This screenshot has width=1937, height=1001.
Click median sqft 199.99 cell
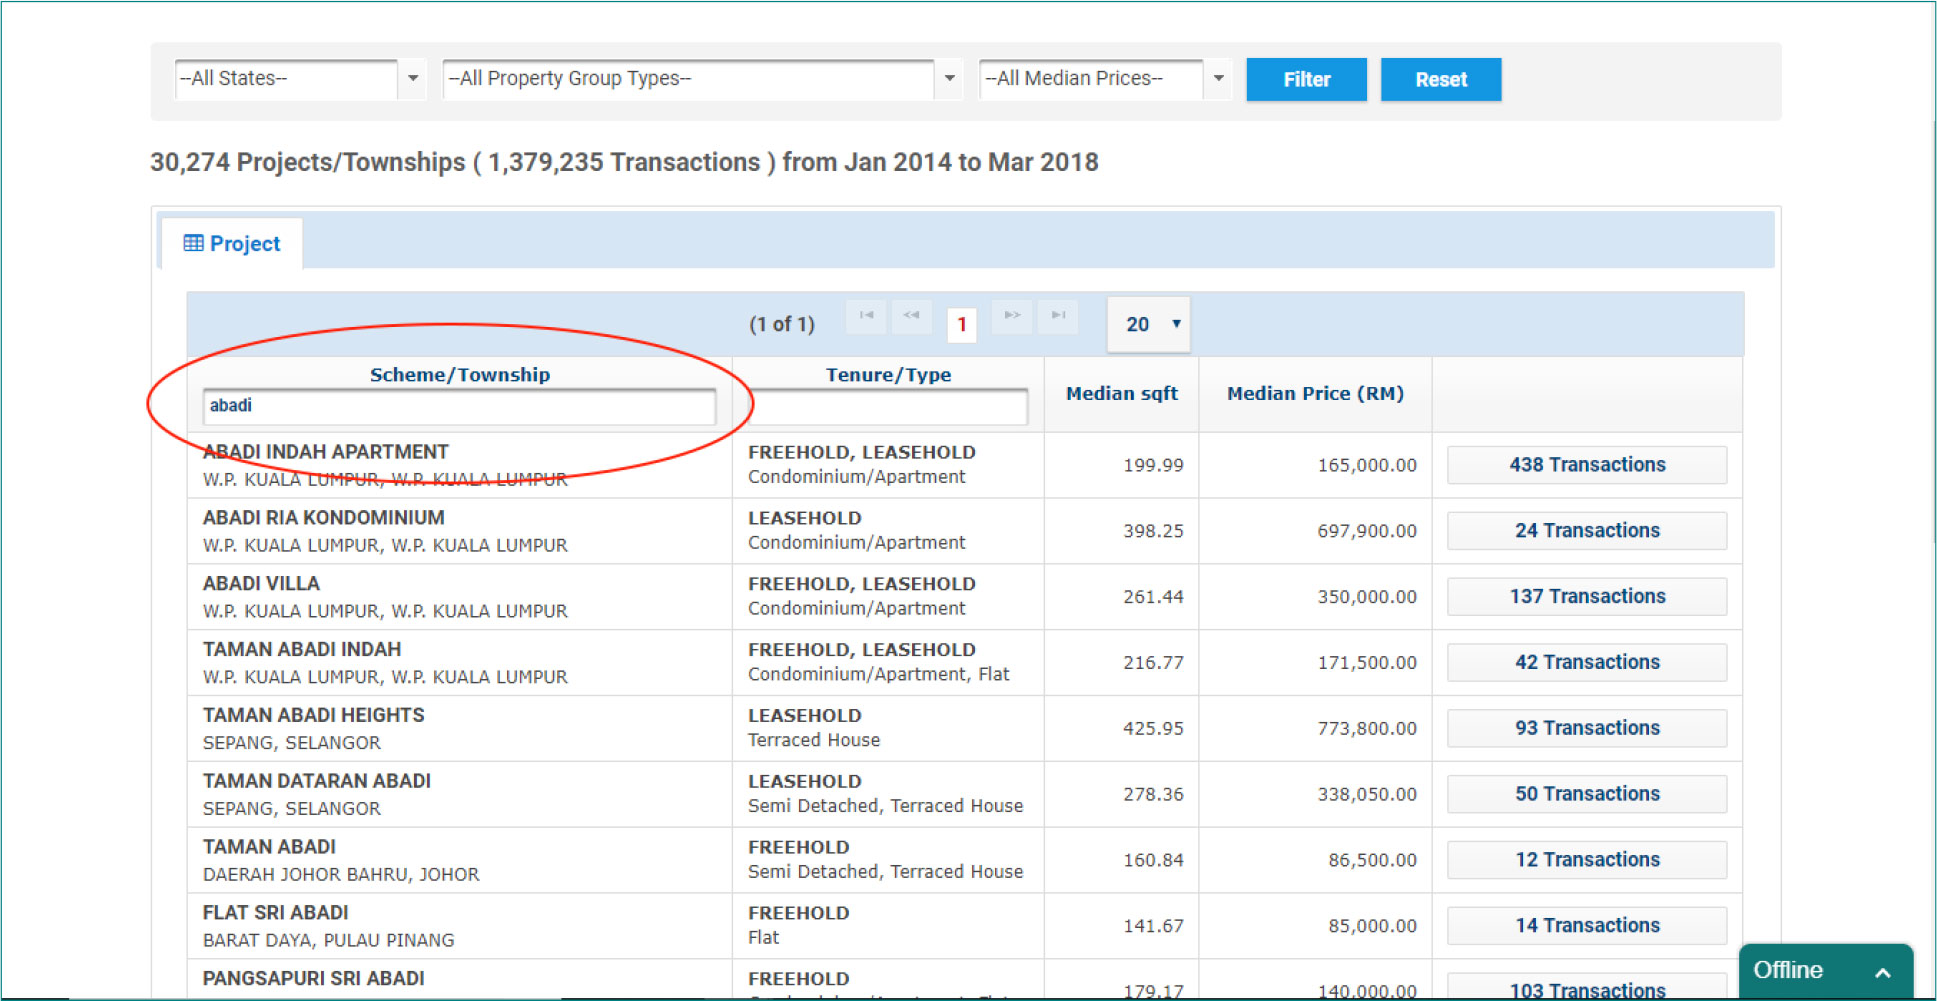[x=1153, y=465]
